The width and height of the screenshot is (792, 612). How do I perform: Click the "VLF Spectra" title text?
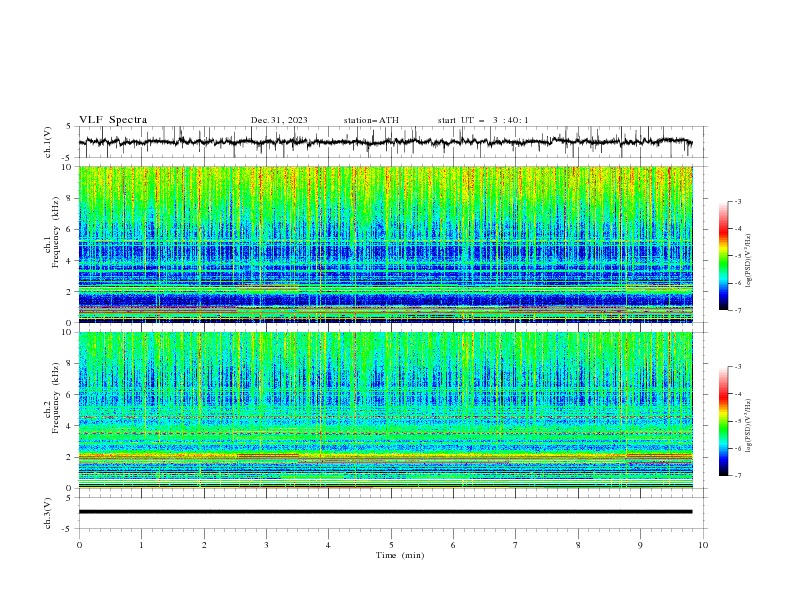coord(113,120)
